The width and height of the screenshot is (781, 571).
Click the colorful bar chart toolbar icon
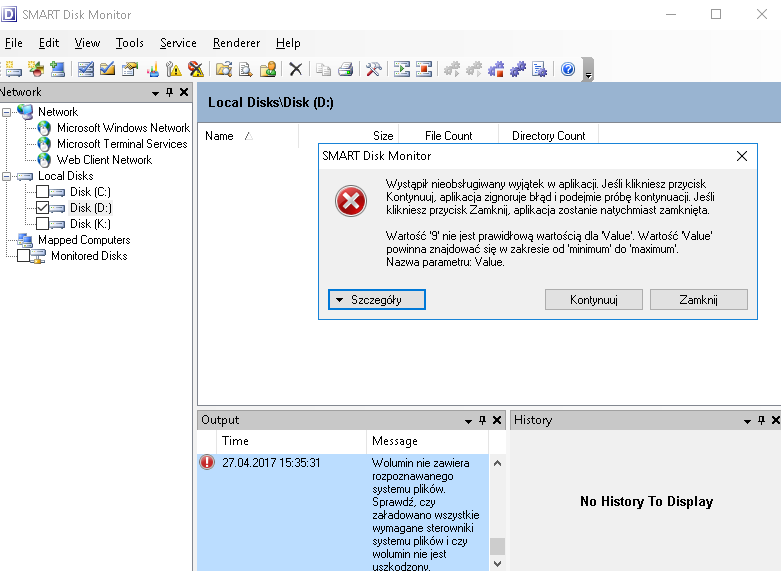click(x=152, y=69)
